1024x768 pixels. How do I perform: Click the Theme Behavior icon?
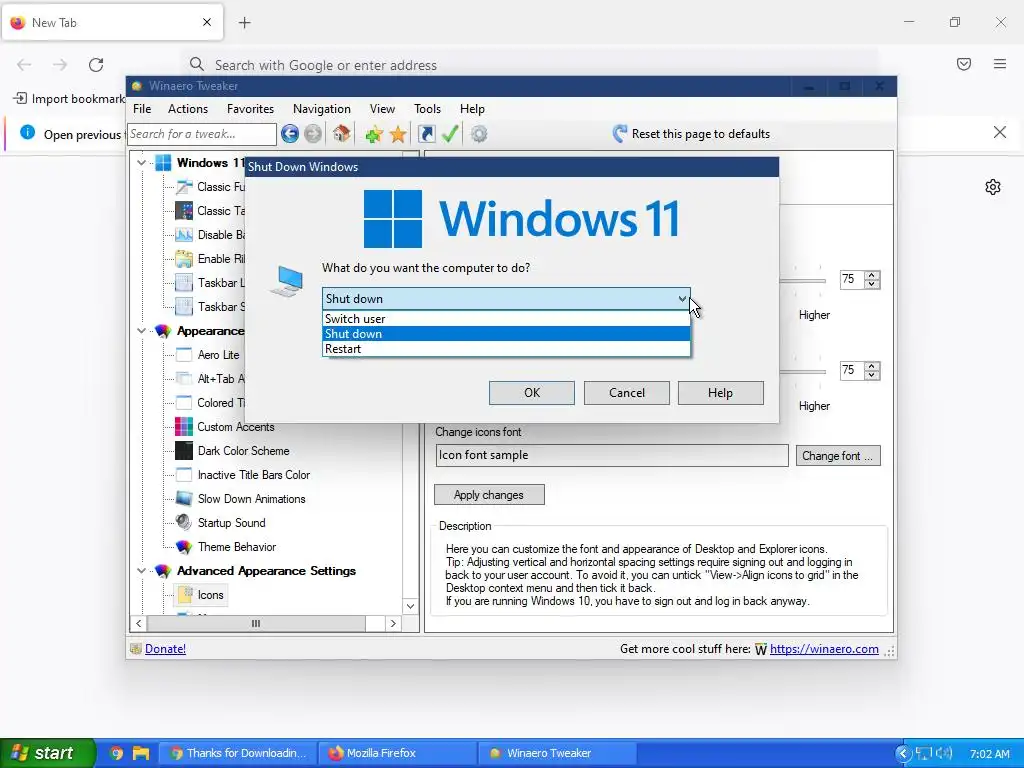click(184, 547)
